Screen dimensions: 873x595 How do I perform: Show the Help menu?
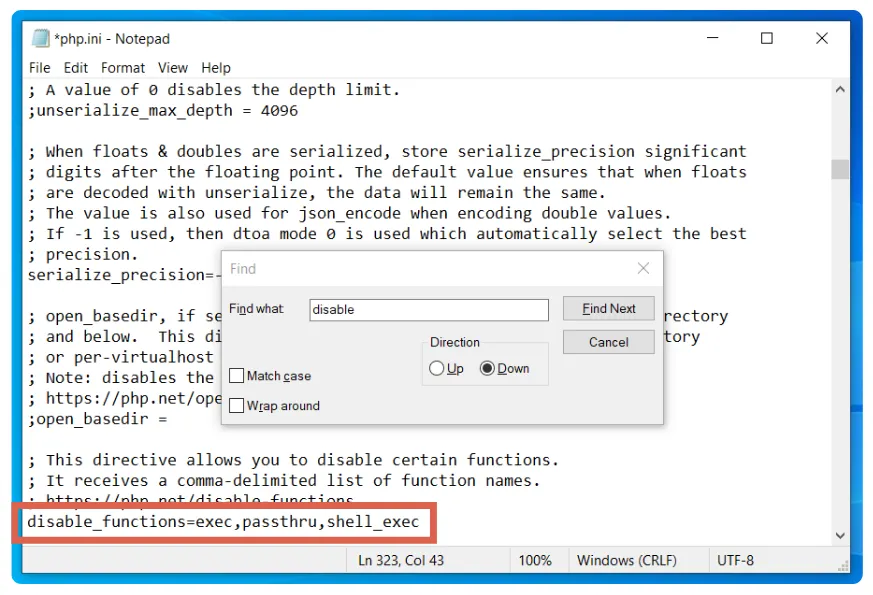pyautogui.click(x=216, y=68)
